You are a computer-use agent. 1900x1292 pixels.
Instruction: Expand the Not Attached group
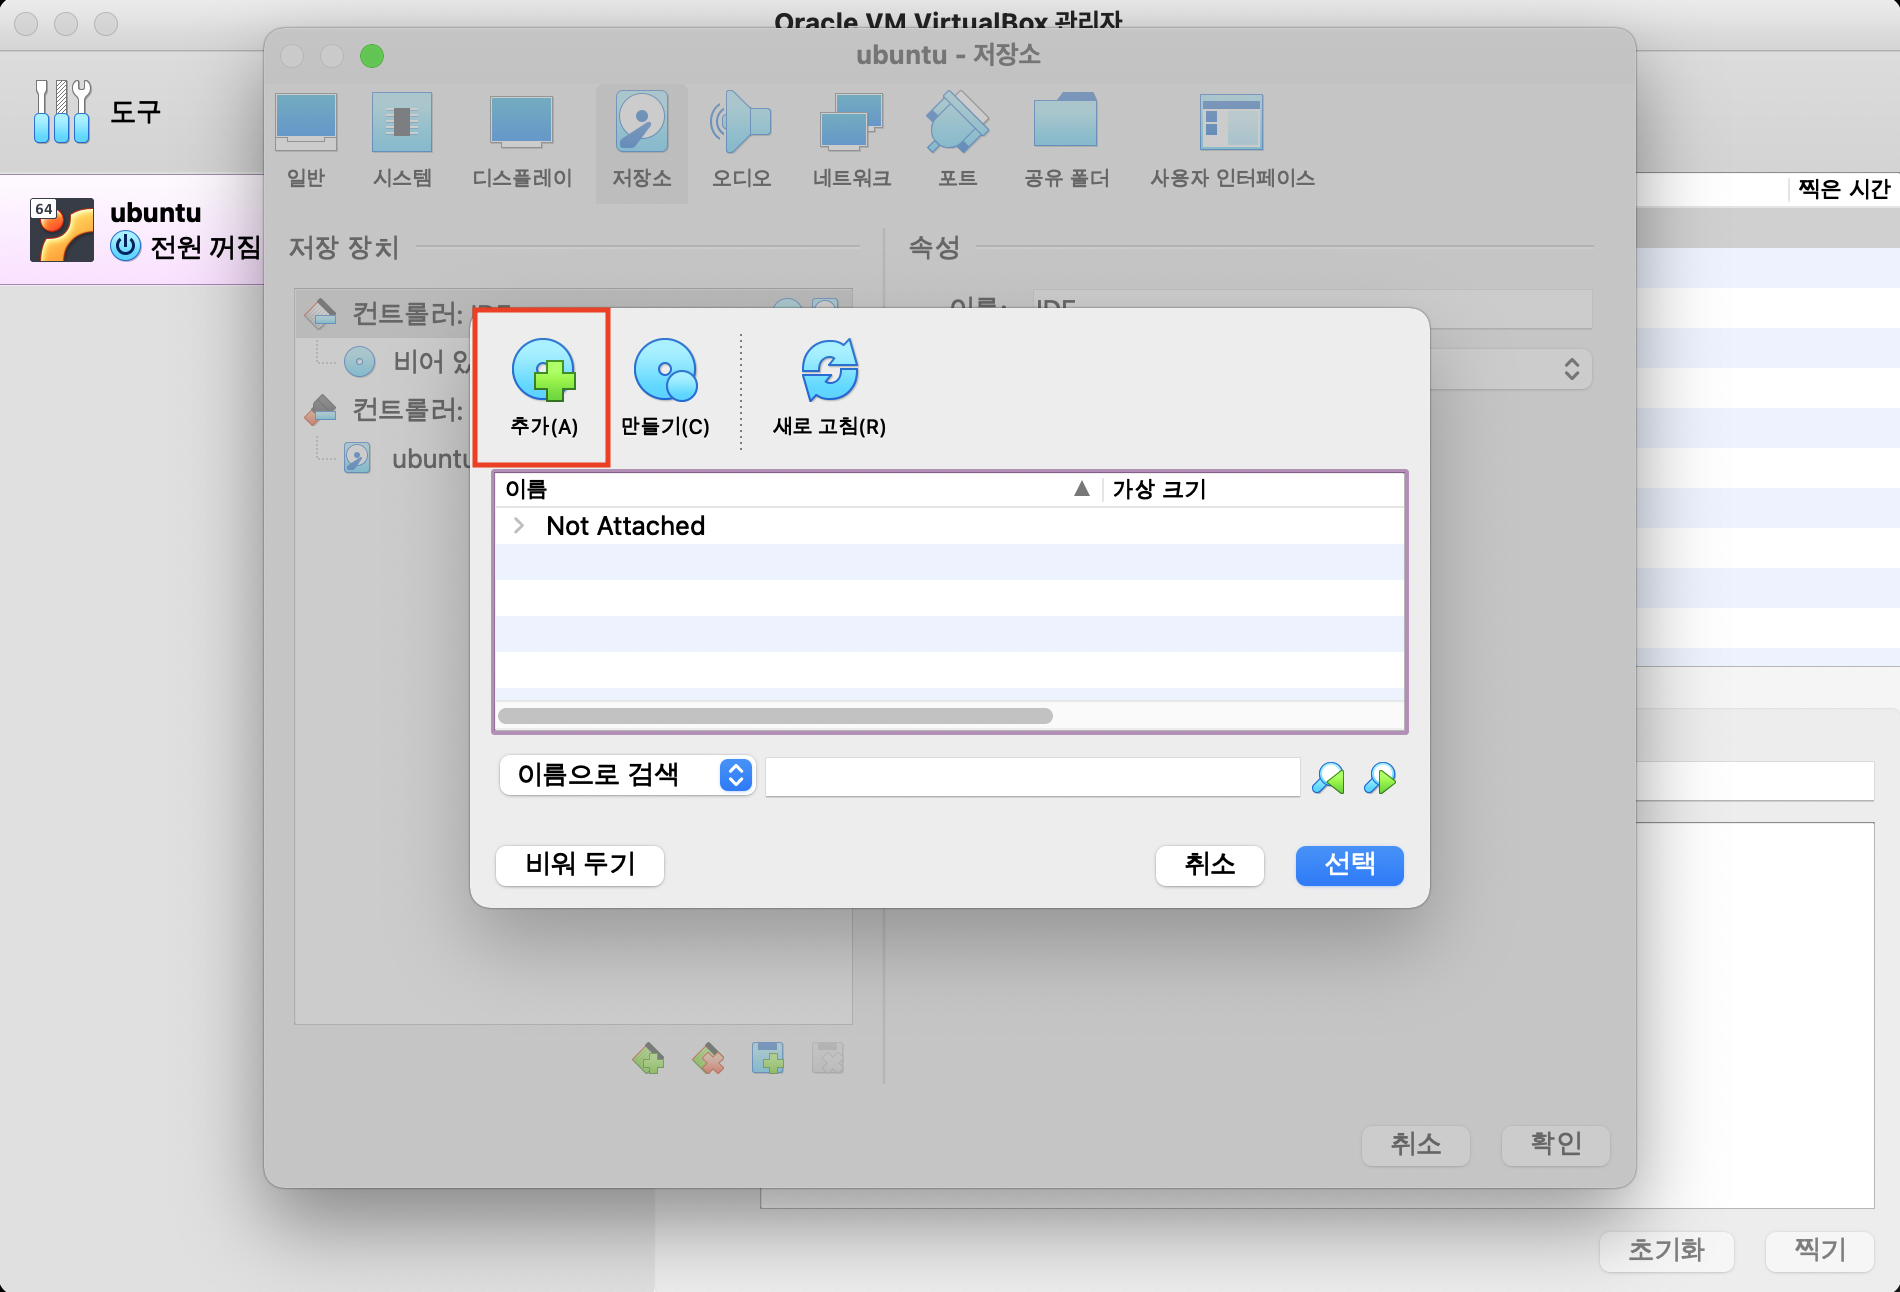pyautogui.click(x=518, y=526)
